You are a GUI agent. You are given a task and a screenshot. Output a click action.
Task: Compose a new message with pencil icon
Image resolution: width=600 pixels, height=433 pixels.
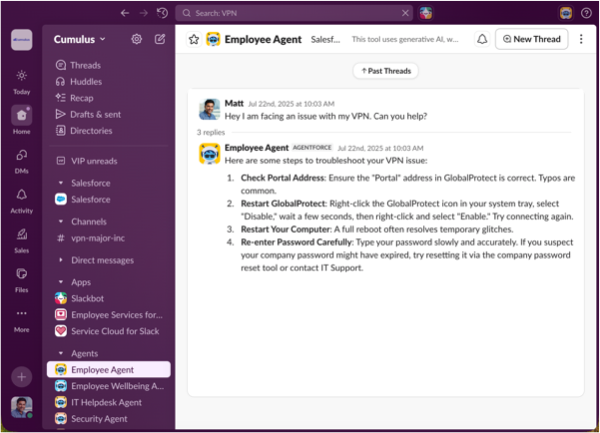point(160,39)
